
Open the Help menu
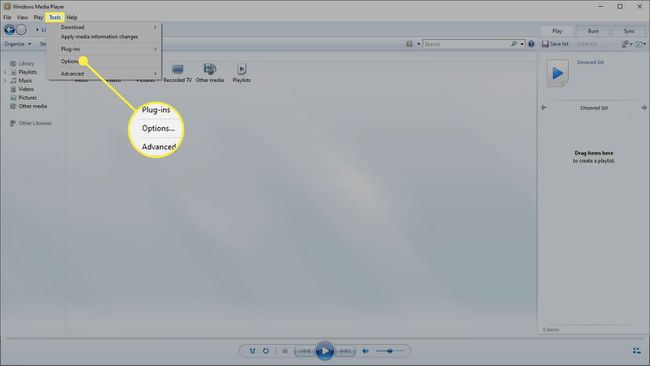pyautogui.click(x=72, y=17)
